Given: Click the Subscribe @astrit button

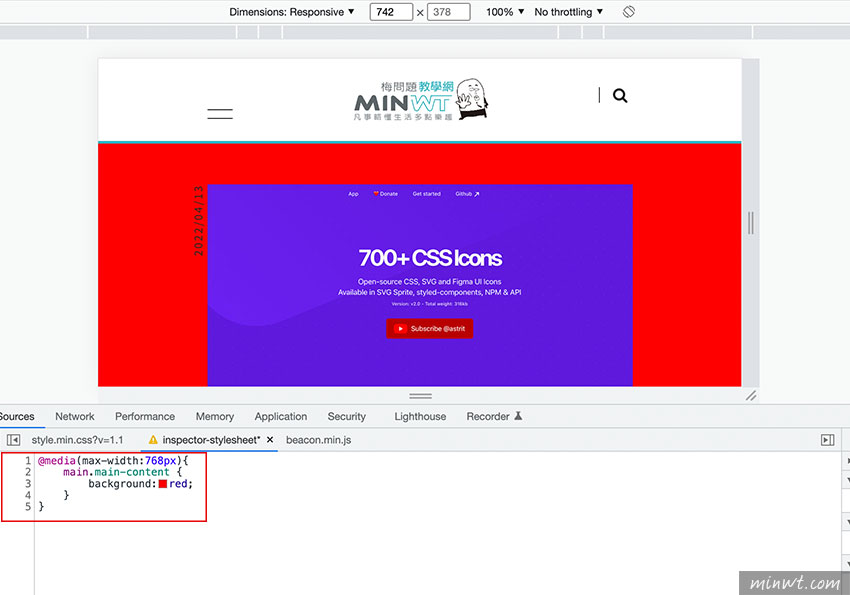Looking at the screenshot, I should [x=429, y=328].
